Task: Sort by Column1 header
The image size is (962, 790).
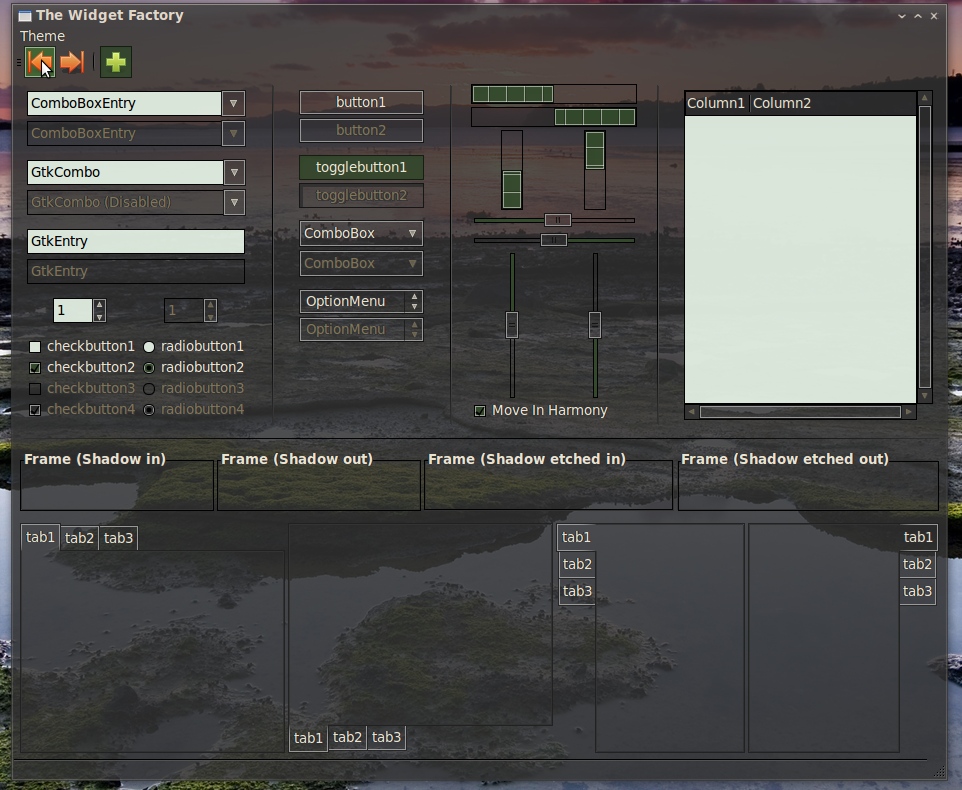Action: pos(715,103)
